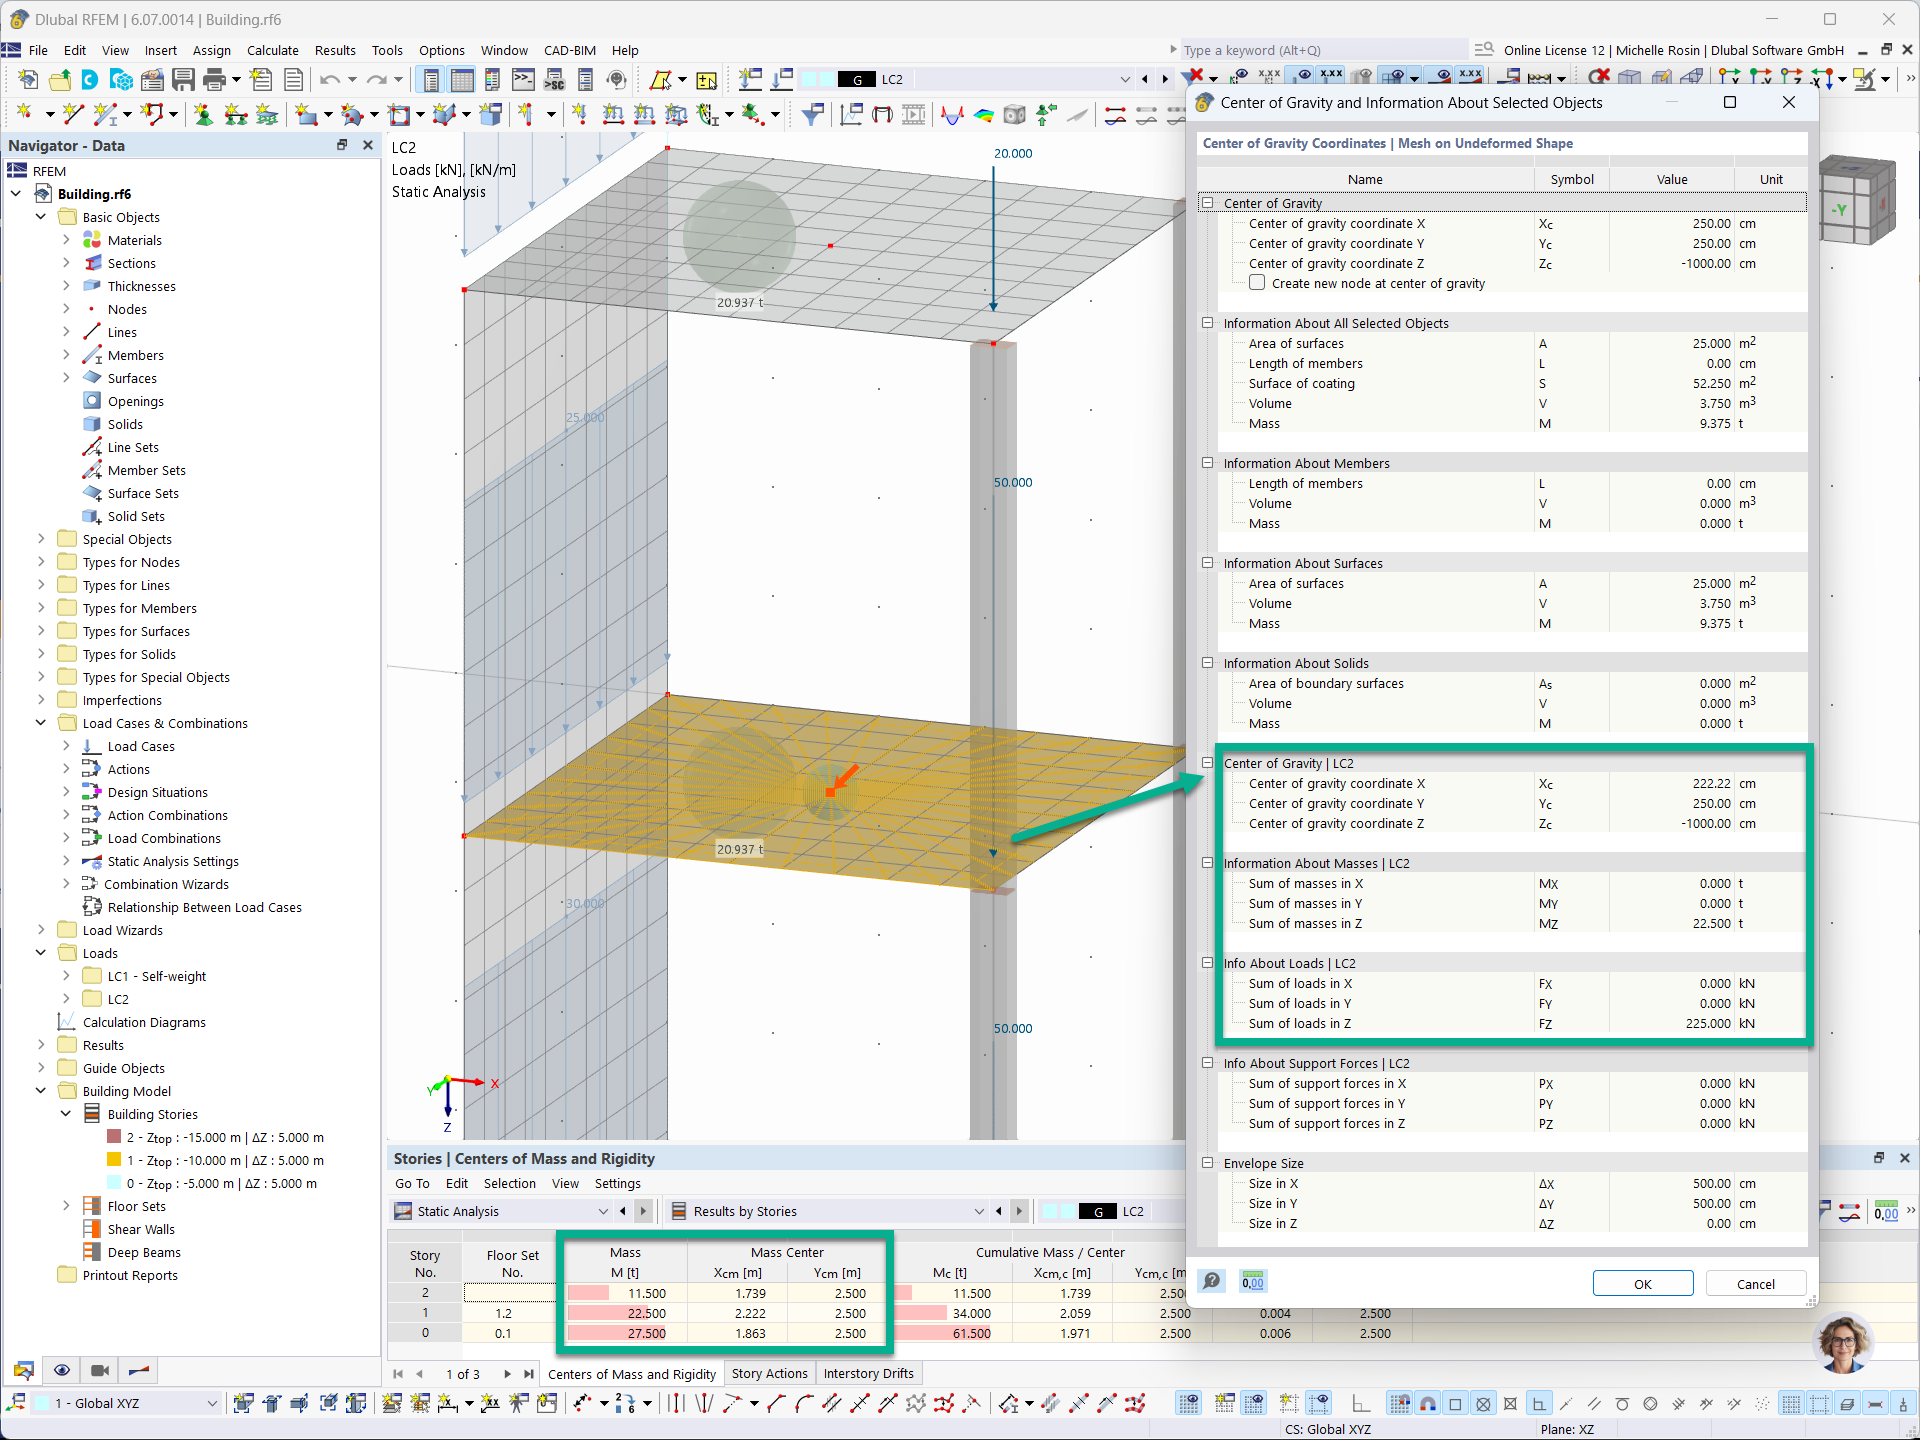Undo the last action
Screen dimensions: 1920x1440
tap(330, 80)
